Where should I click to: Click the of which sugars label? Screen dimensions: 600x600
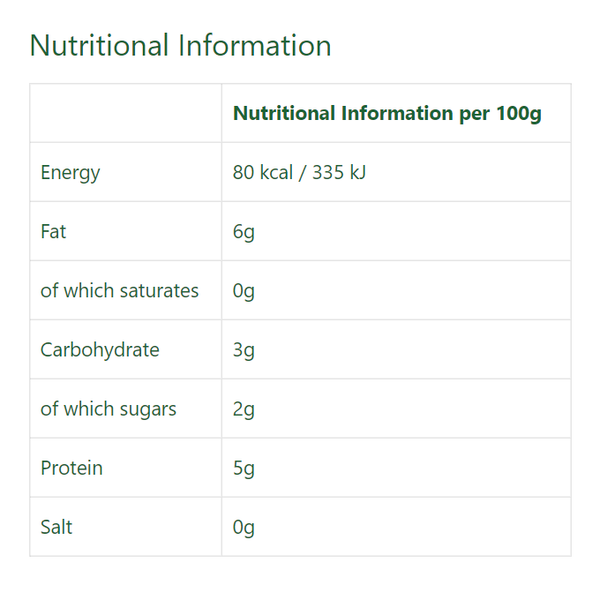click(x=108, y=409)
